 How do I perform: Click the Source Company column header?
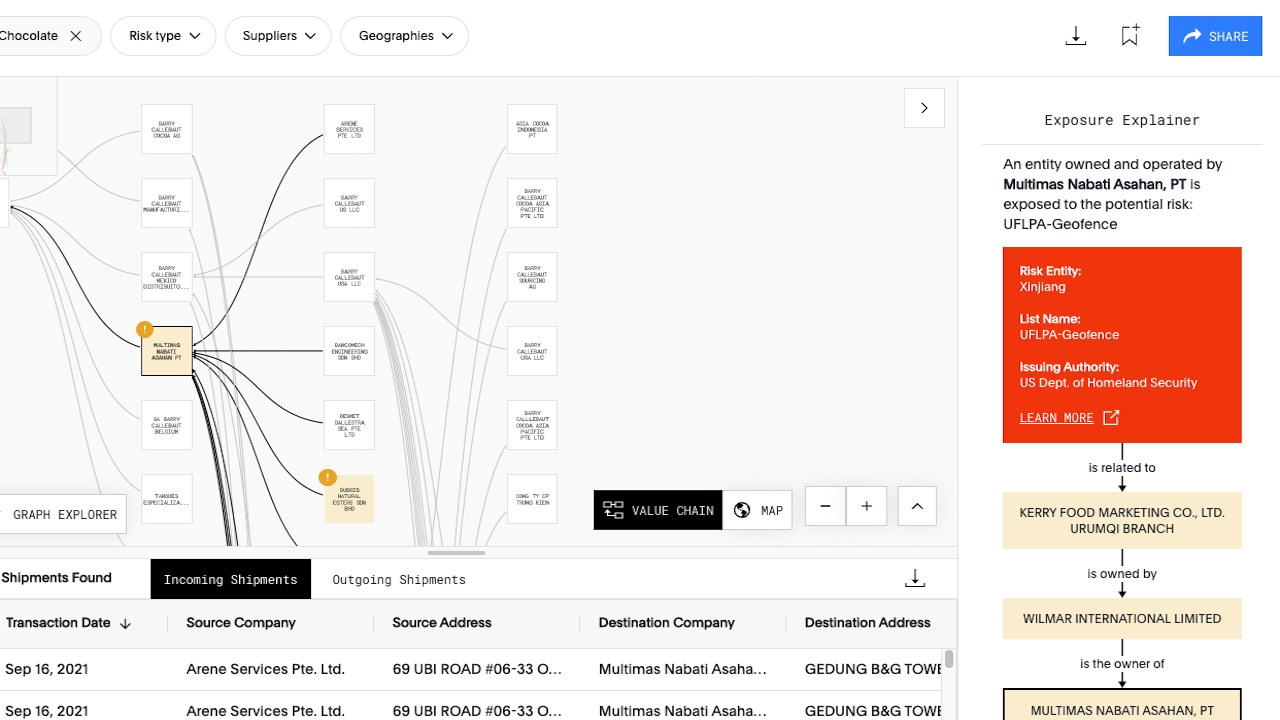pyautogui.click(x=240, y=622)
